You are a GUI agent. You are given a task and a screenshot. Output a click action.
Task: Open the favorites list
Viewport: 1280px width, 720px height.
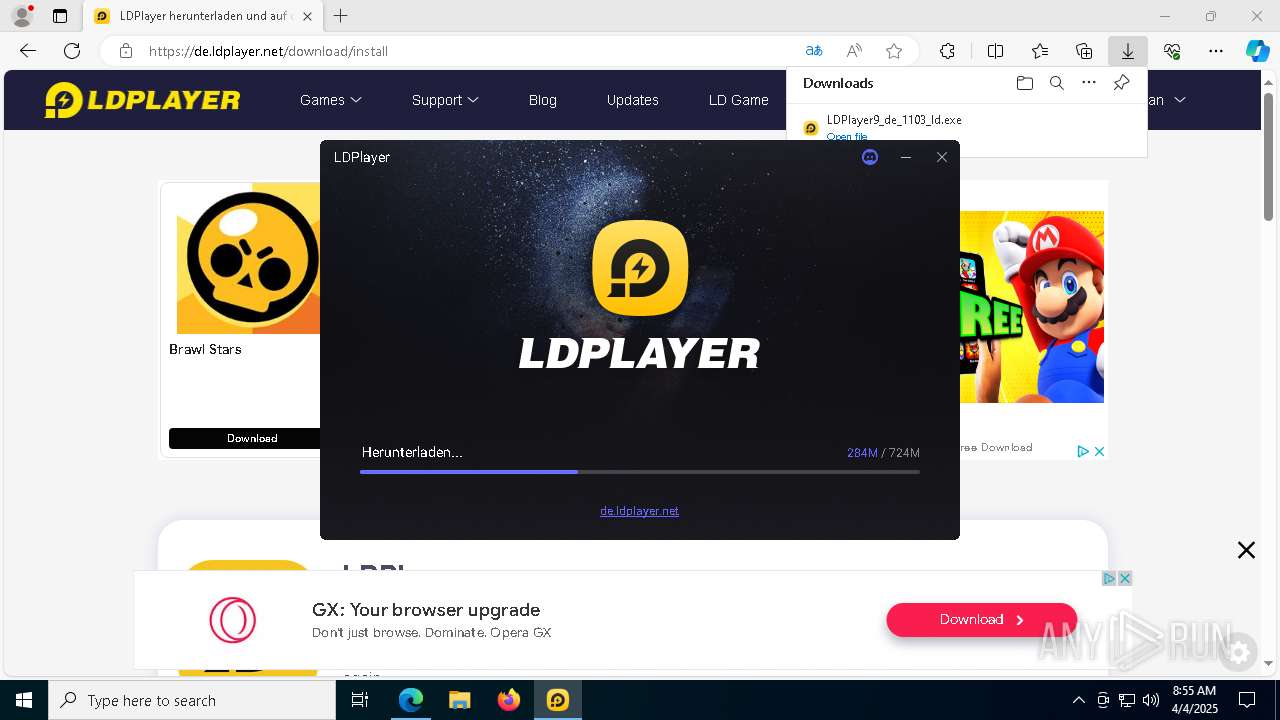(x=1040, y=51)
